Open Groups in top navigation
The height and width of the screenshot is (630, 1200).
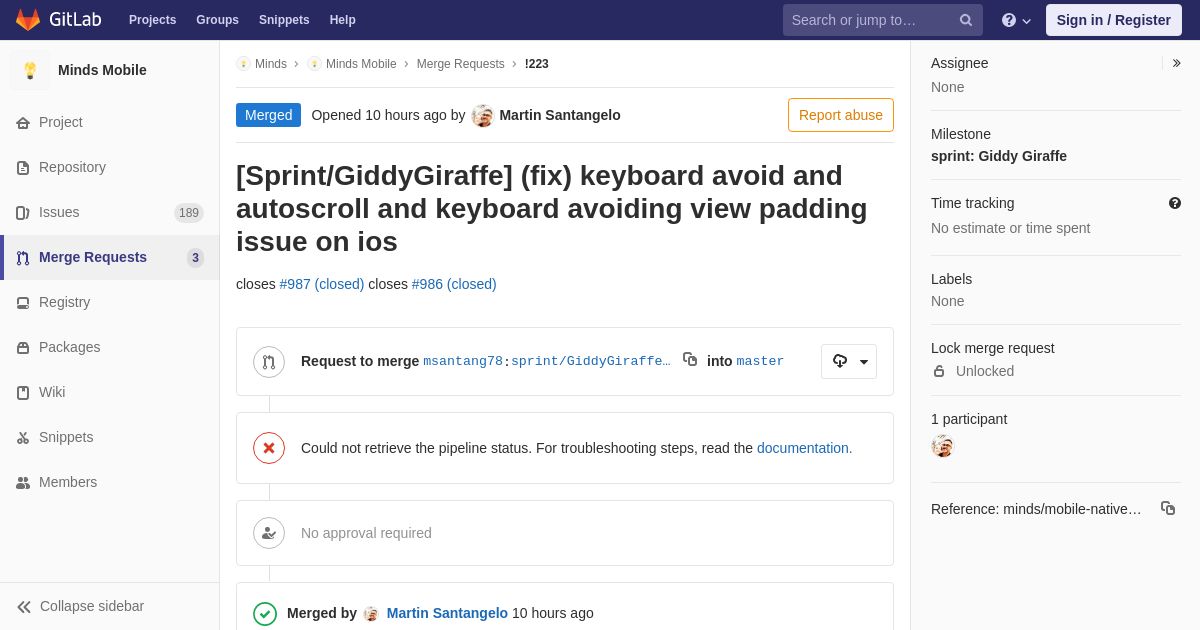point(217,20)
